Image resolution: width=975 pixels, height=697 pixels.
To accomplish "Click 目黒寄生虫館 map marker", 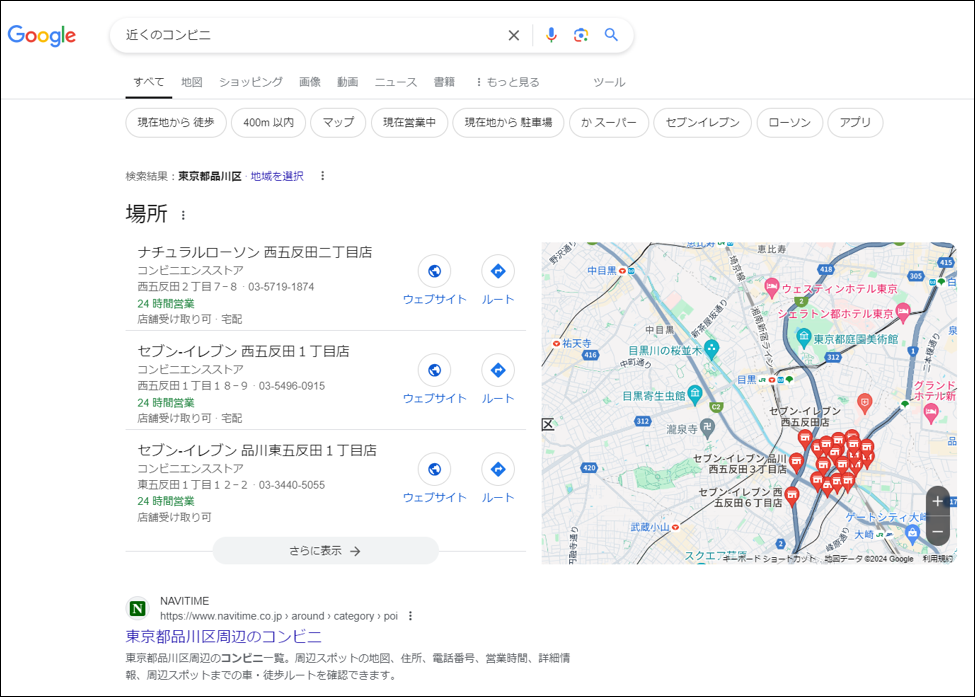I will coord(695,394).
